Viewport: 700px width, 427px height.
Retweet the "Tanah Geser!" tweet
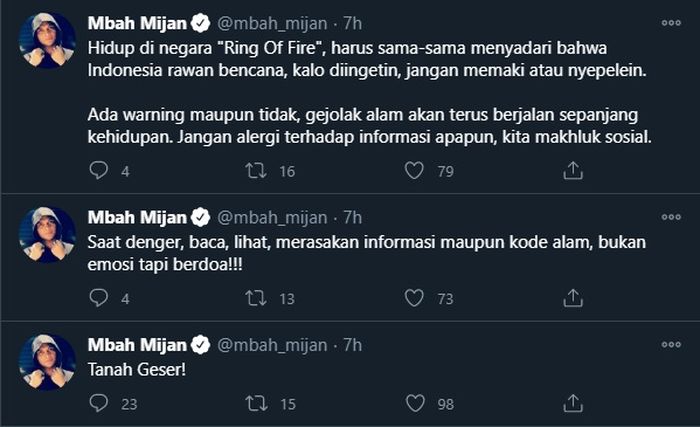[257, 402]
